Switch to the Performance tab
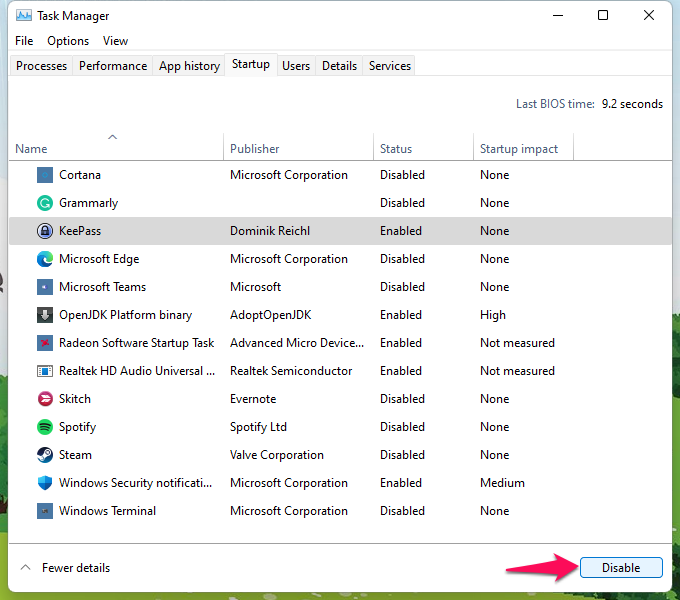 coord(113,66)
